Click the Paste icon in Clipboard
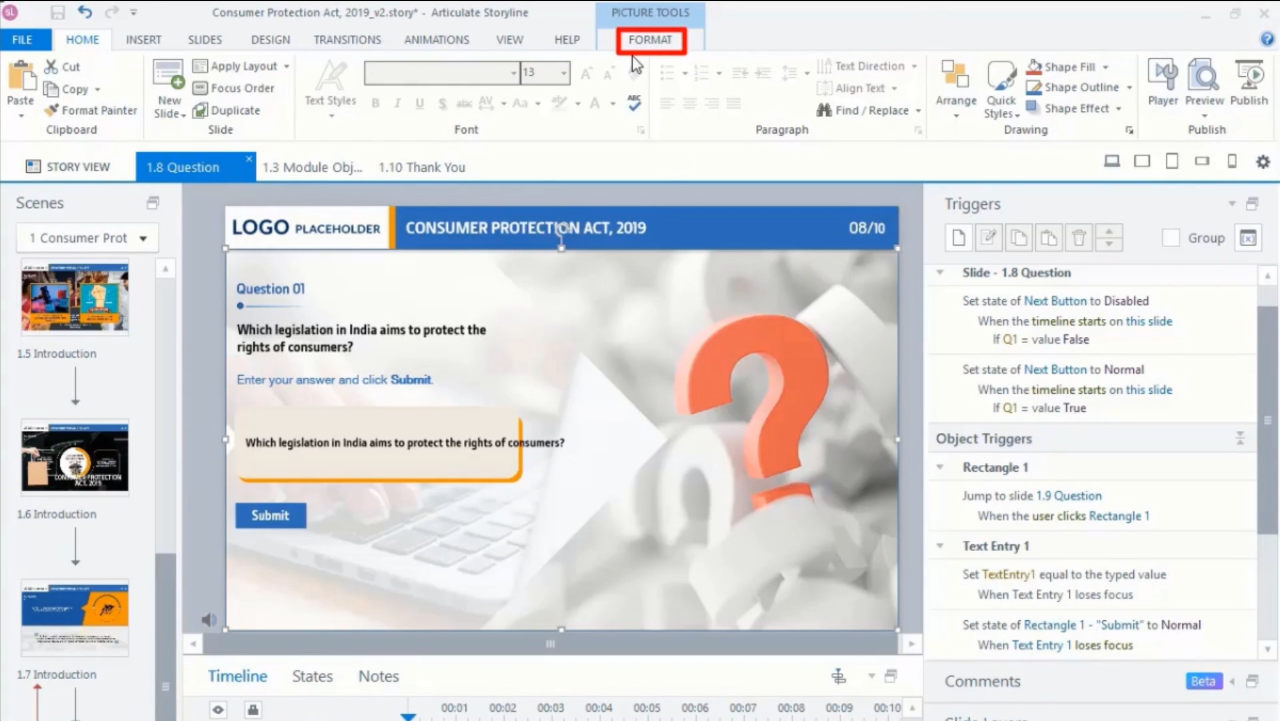This screenshot has height=721, width=1280. coord(20,77)
